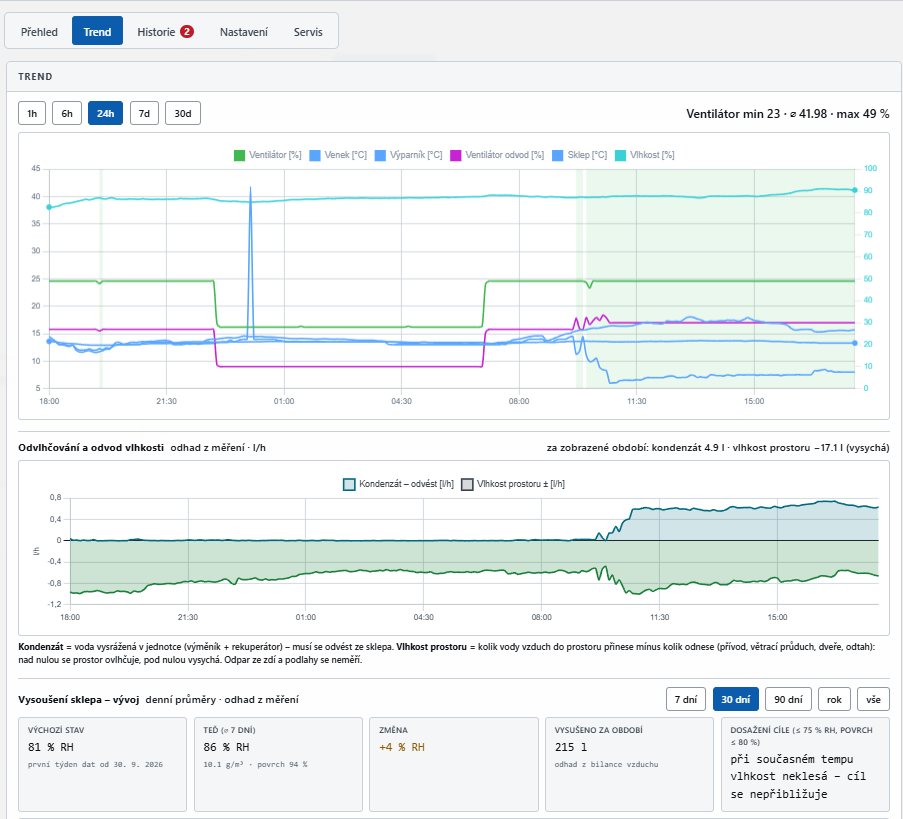The height and width of the screenshot is (819, 903).
Task: Select the rok period button
Action: click(x=834, y=699)
